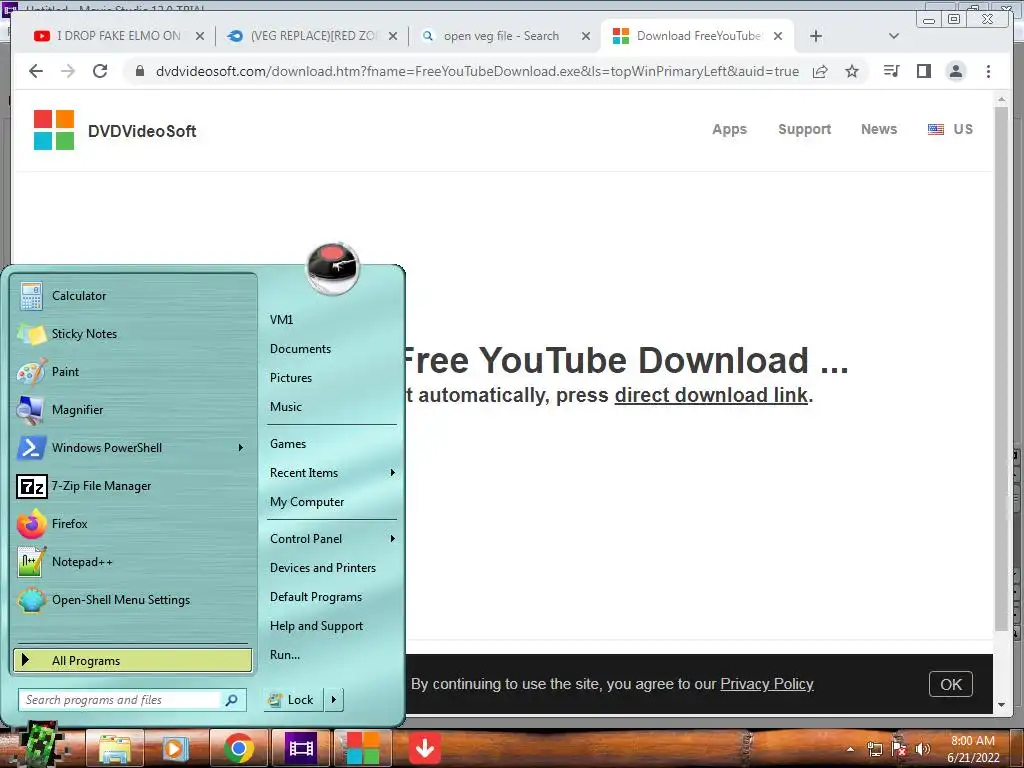The height and width of the screenshot is (768, 1024).
Task: Expand the Recent Items submenu arrow
Action: pos(392,473)
